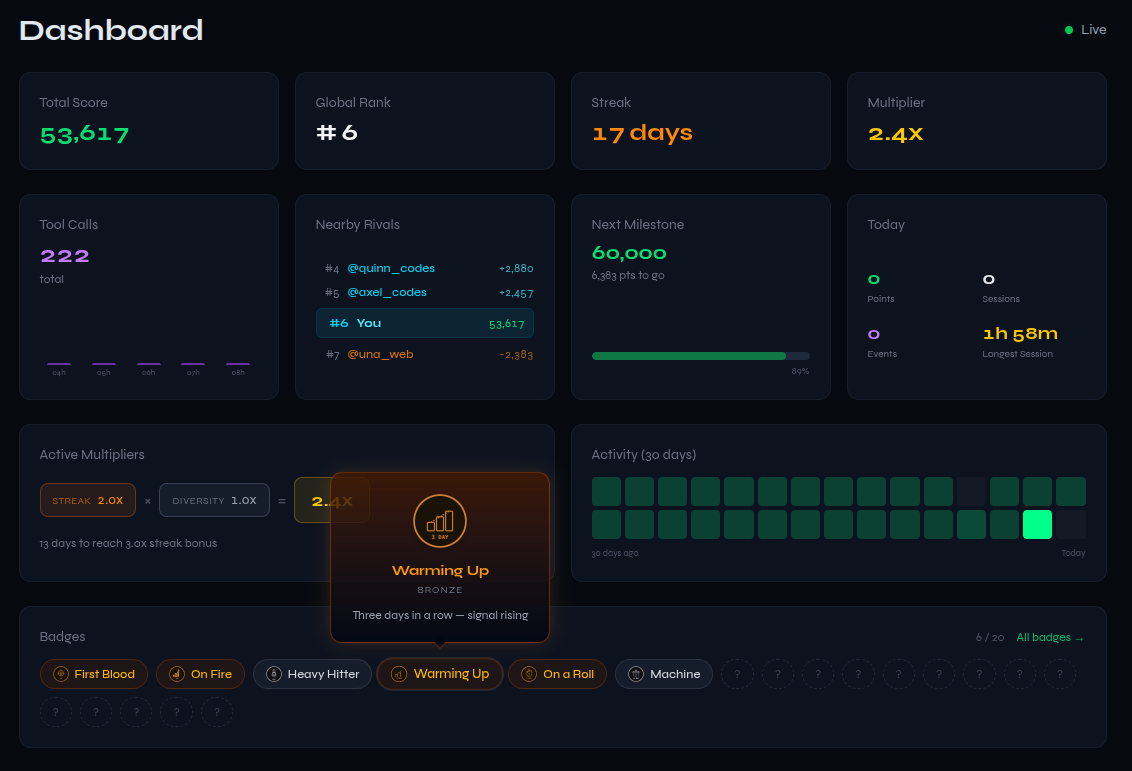Screen dimensions: 1132x771
Task: Select your #6 You row in Nearby Rivals
Action: pos(424,323)
